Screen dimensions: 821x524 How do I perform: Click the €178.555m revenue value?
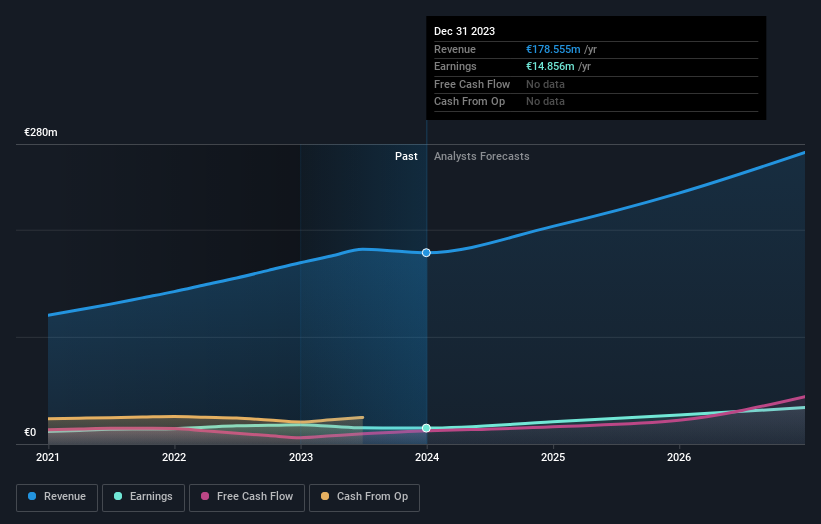pos(553,49)
